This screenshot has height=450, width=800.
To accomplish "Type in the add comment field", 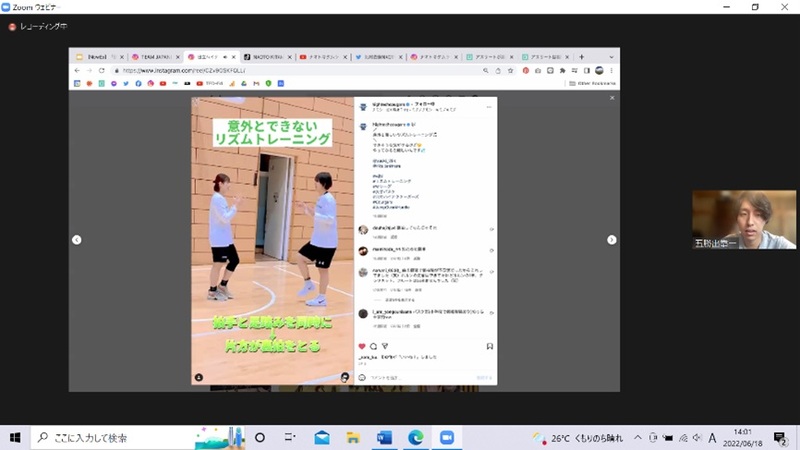I will point(420,378).
